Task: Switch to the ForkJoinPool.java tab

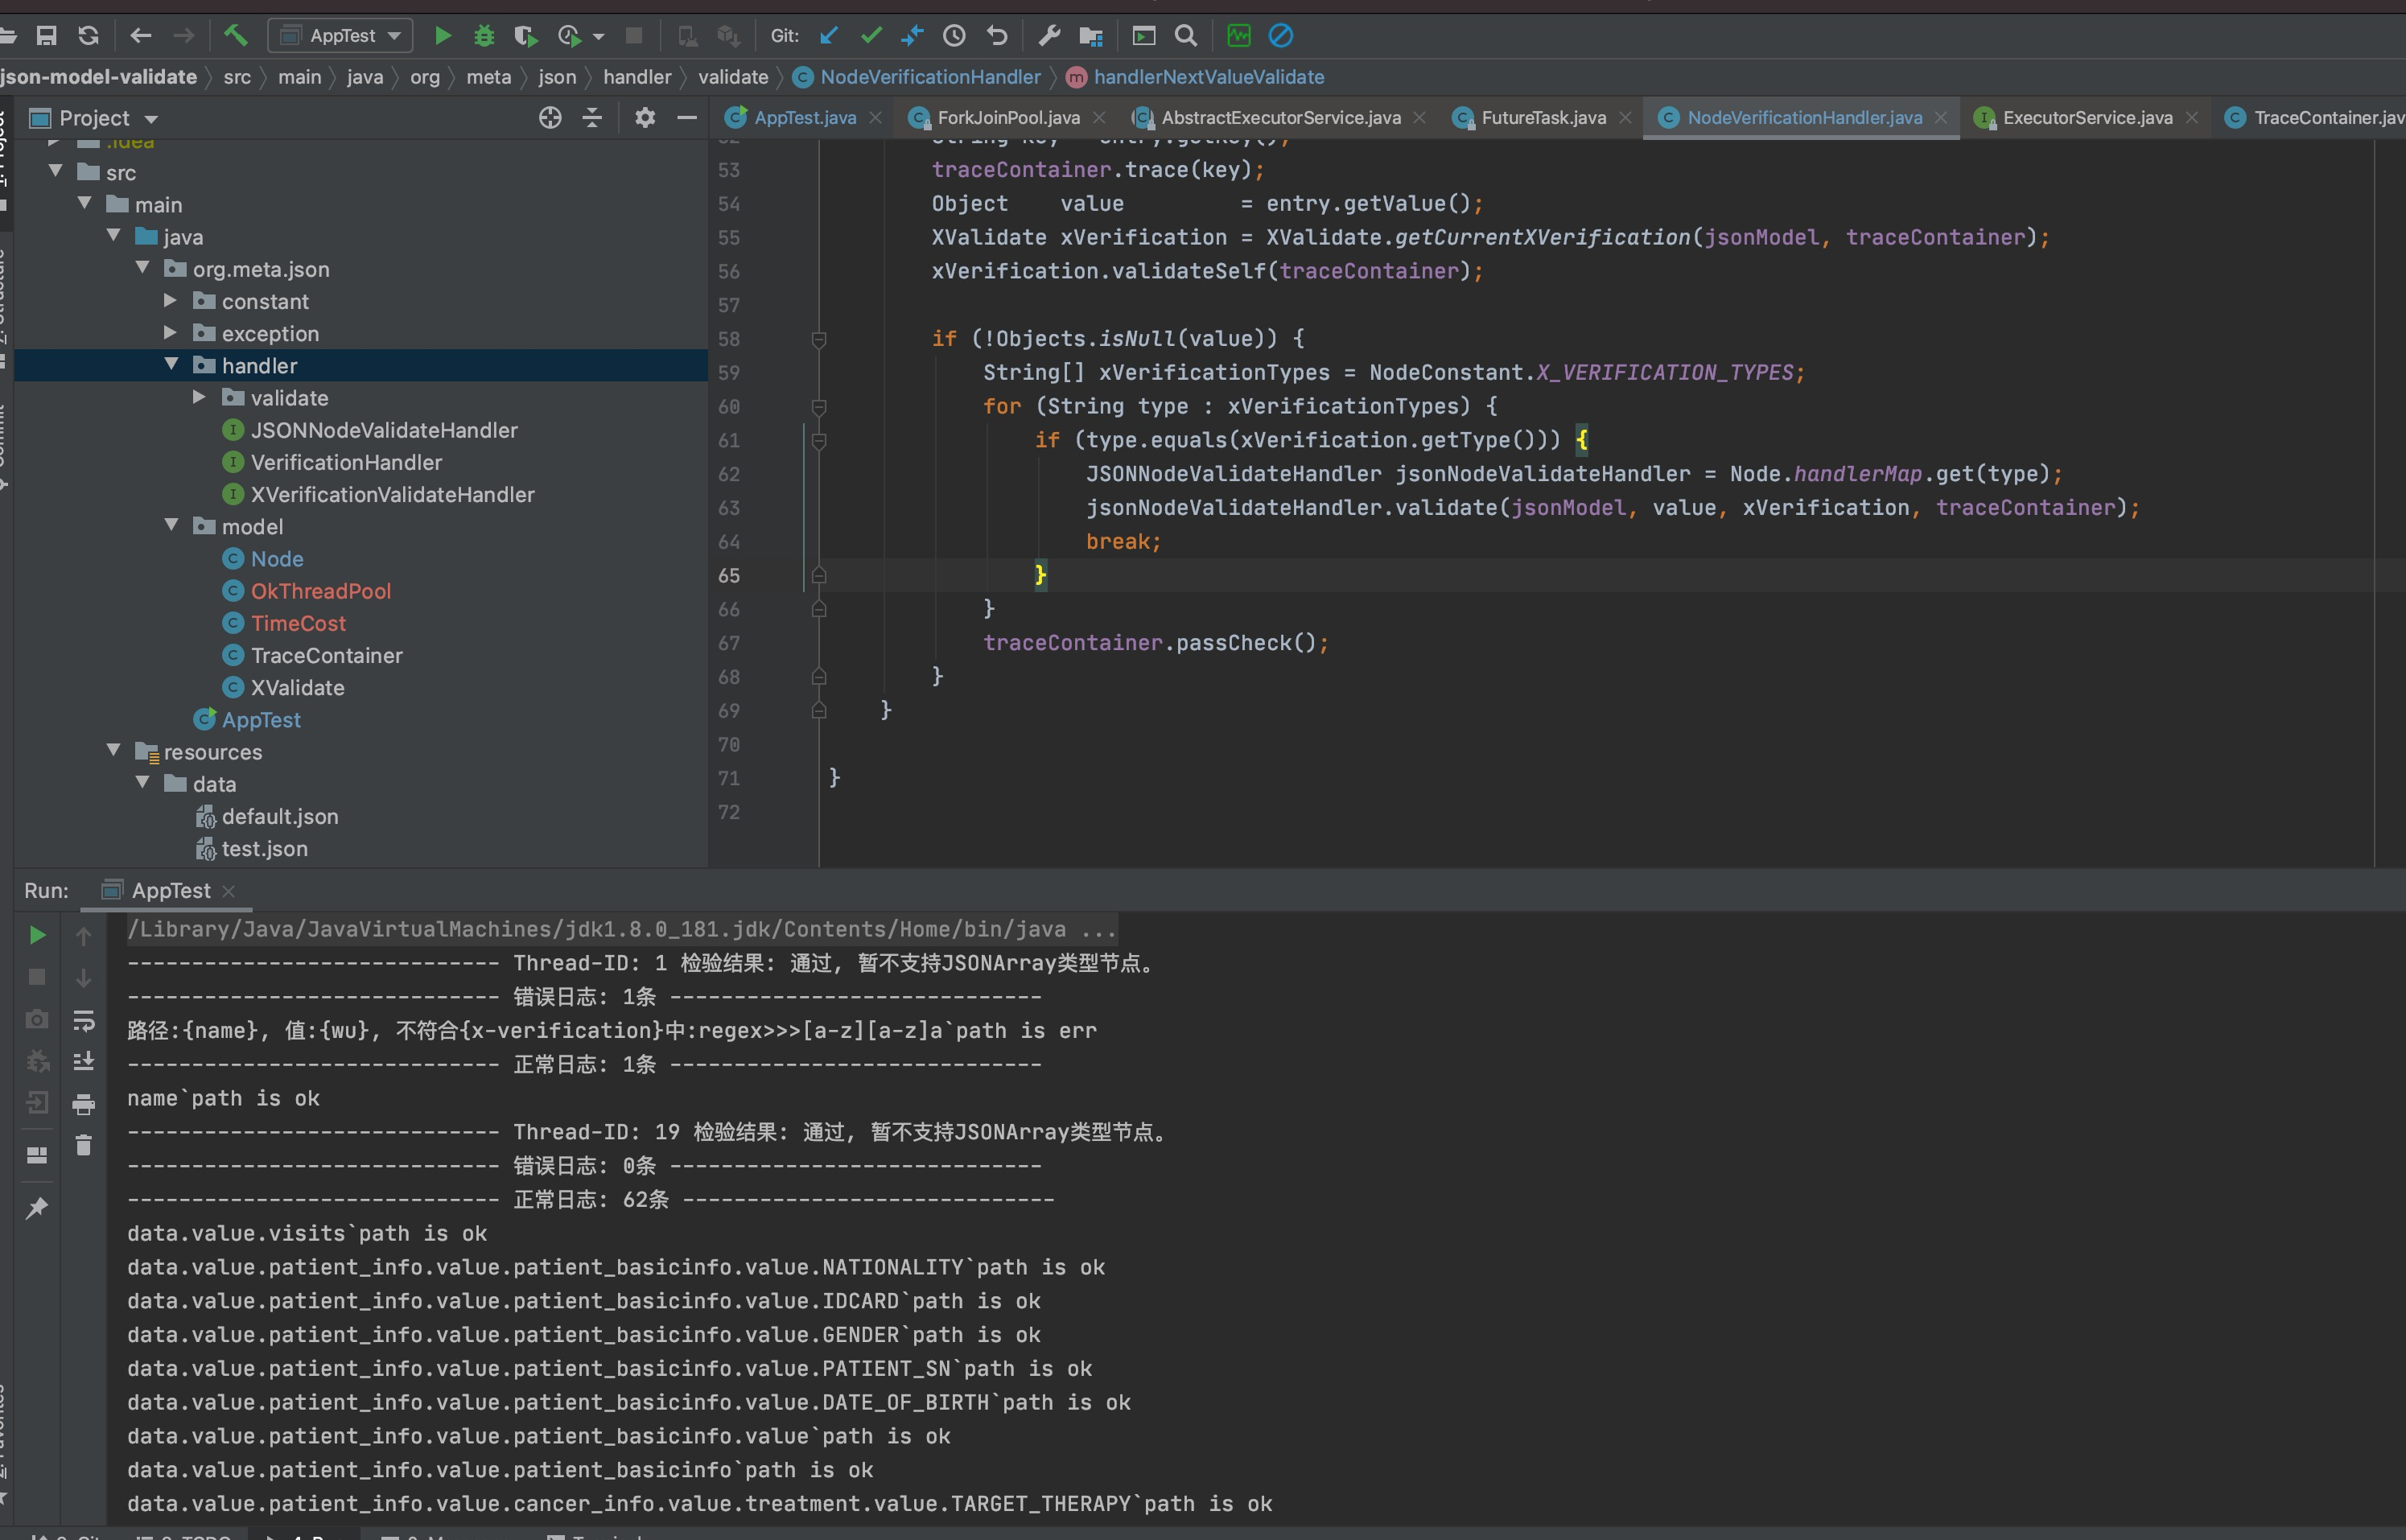Action: (1008, 117)
